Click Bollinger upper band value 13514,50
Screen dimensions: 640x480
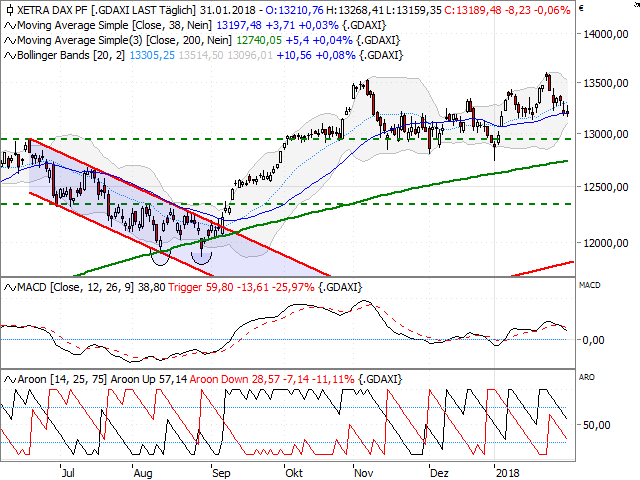[x=201, y=55]
